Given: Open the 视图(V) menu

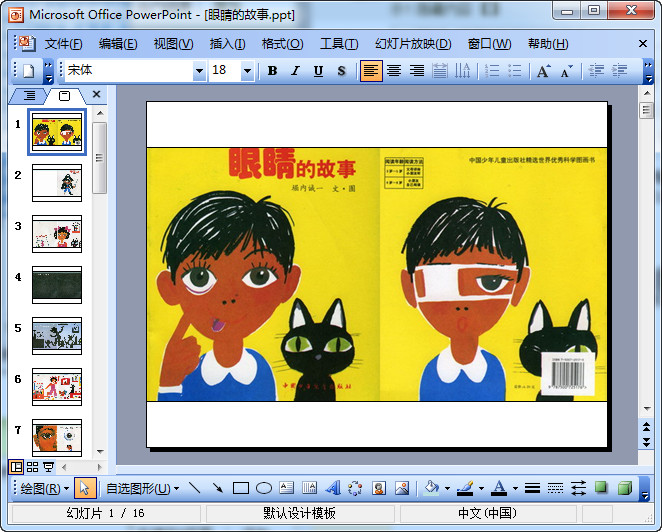Looking at the screenshot, I should click(173, 43).
